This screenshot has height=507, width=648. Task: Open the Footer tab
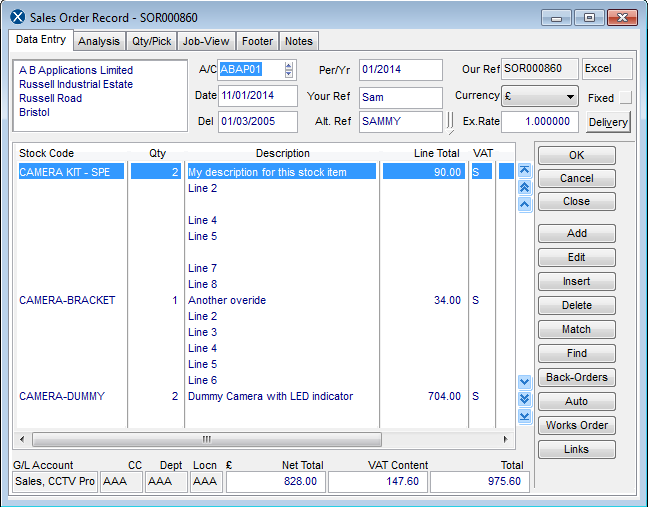pyautogui.click(x=257, y=41)
